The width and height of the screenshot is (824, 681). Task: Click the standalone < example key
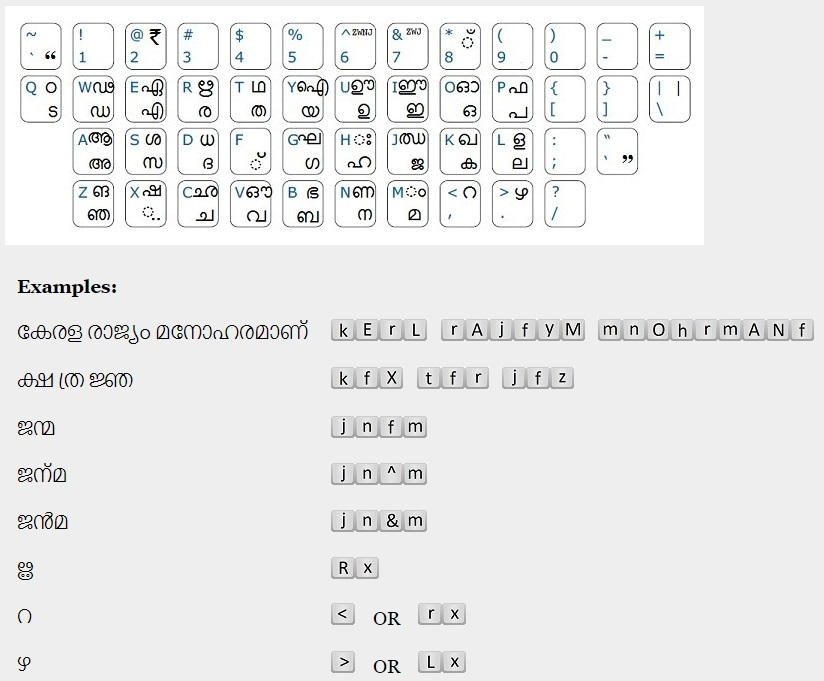pyautogui.click(x=343, y=614)
